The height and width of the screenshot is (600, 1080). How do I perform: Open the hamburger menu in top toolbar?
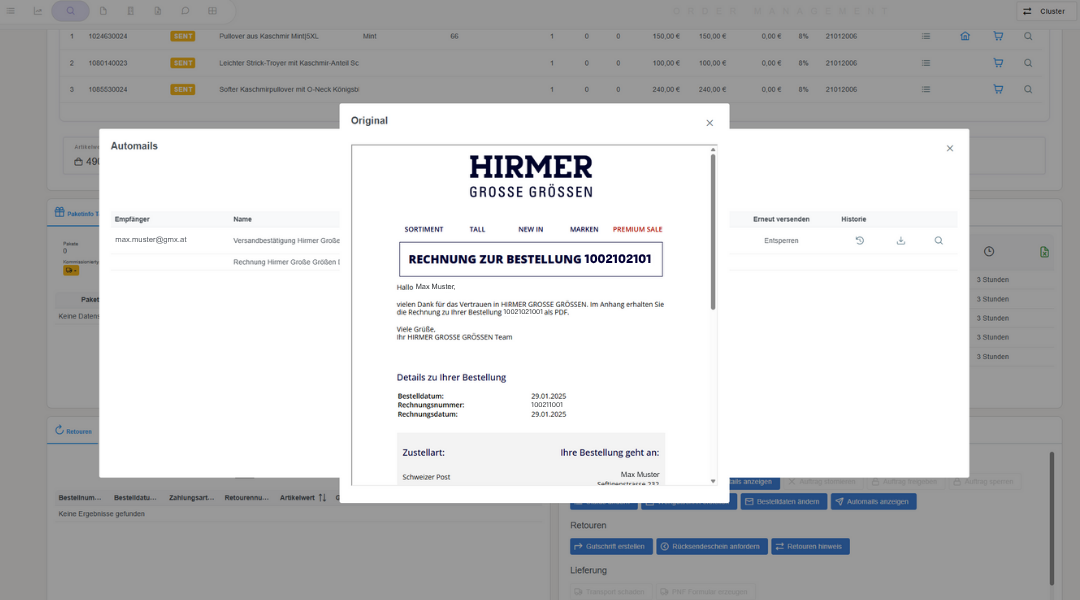[x=10, y=11]
